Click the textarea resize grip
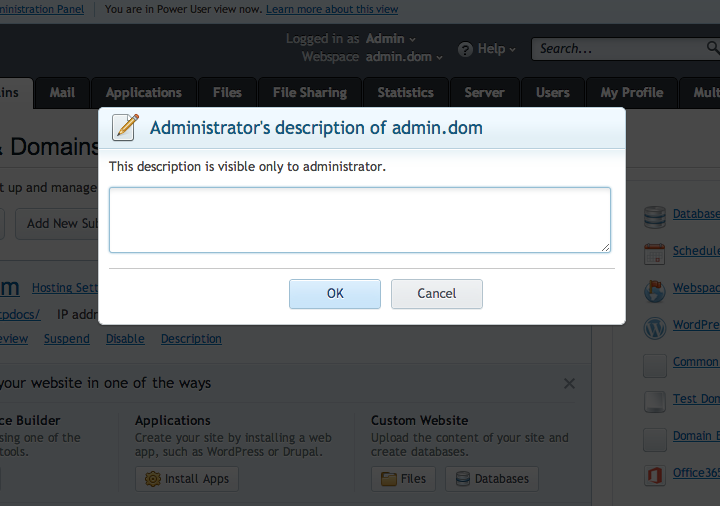This screenshot has width=720, height=506. (x=606, y=248)
